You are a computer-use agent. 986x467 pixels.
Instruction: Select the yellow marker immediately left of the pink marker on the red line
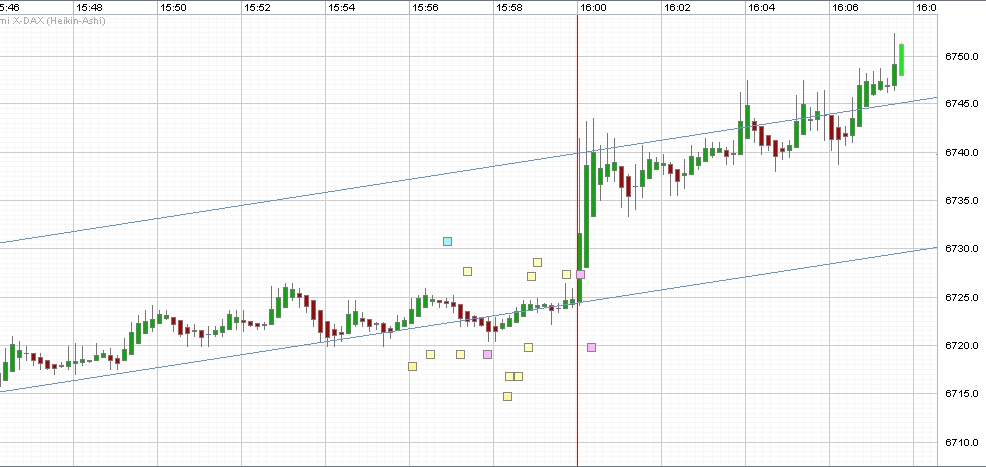(x=567, y=274)
